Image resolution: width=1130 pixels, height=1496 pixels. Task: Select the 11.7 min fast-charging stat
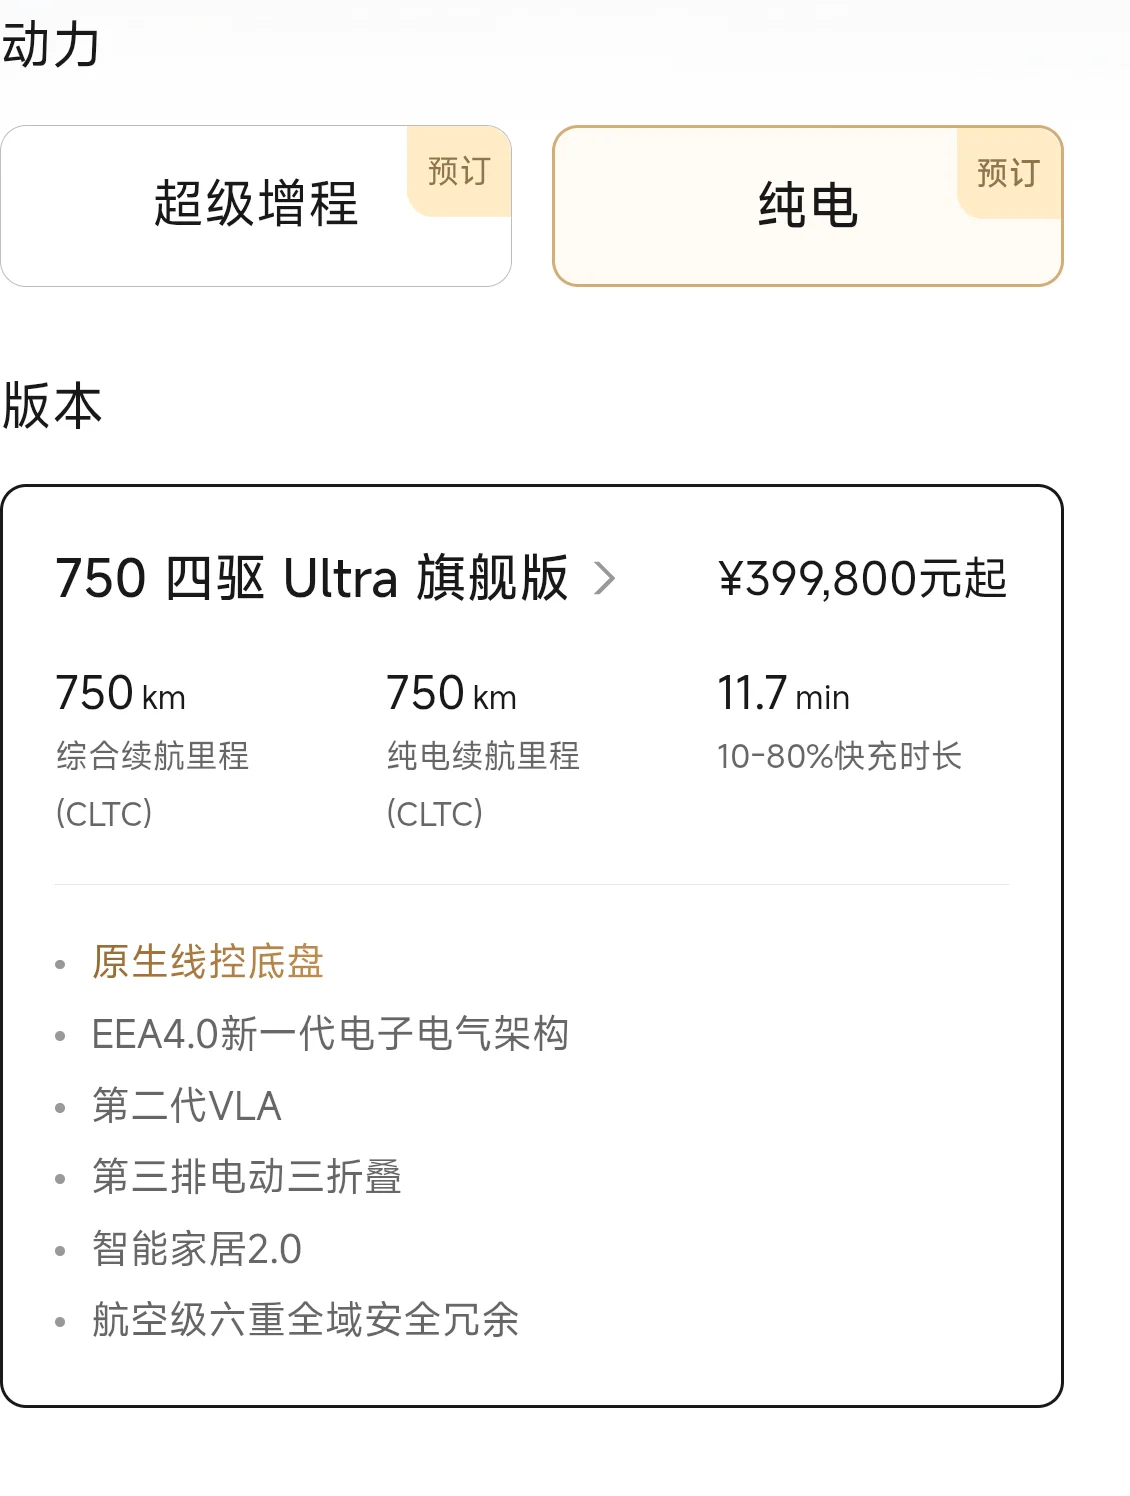(x=783, y=694)
